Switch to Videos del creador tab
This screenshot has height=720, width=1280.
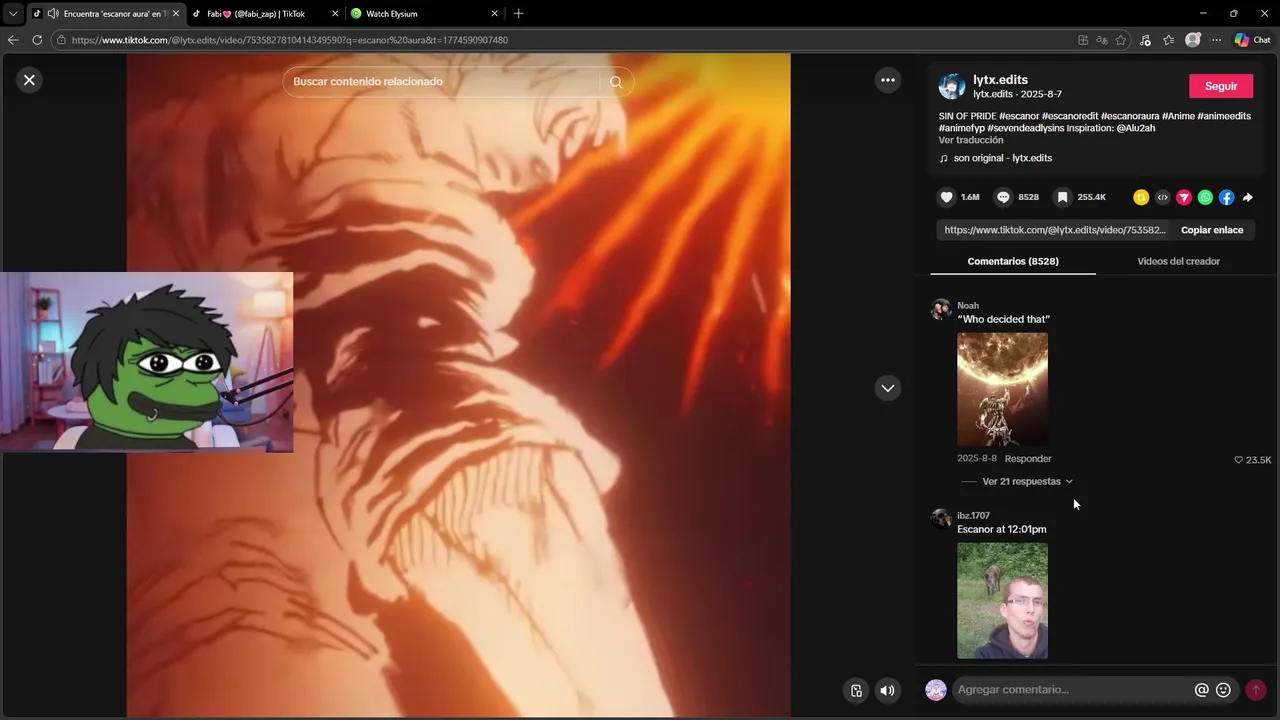pos(1178,261)
